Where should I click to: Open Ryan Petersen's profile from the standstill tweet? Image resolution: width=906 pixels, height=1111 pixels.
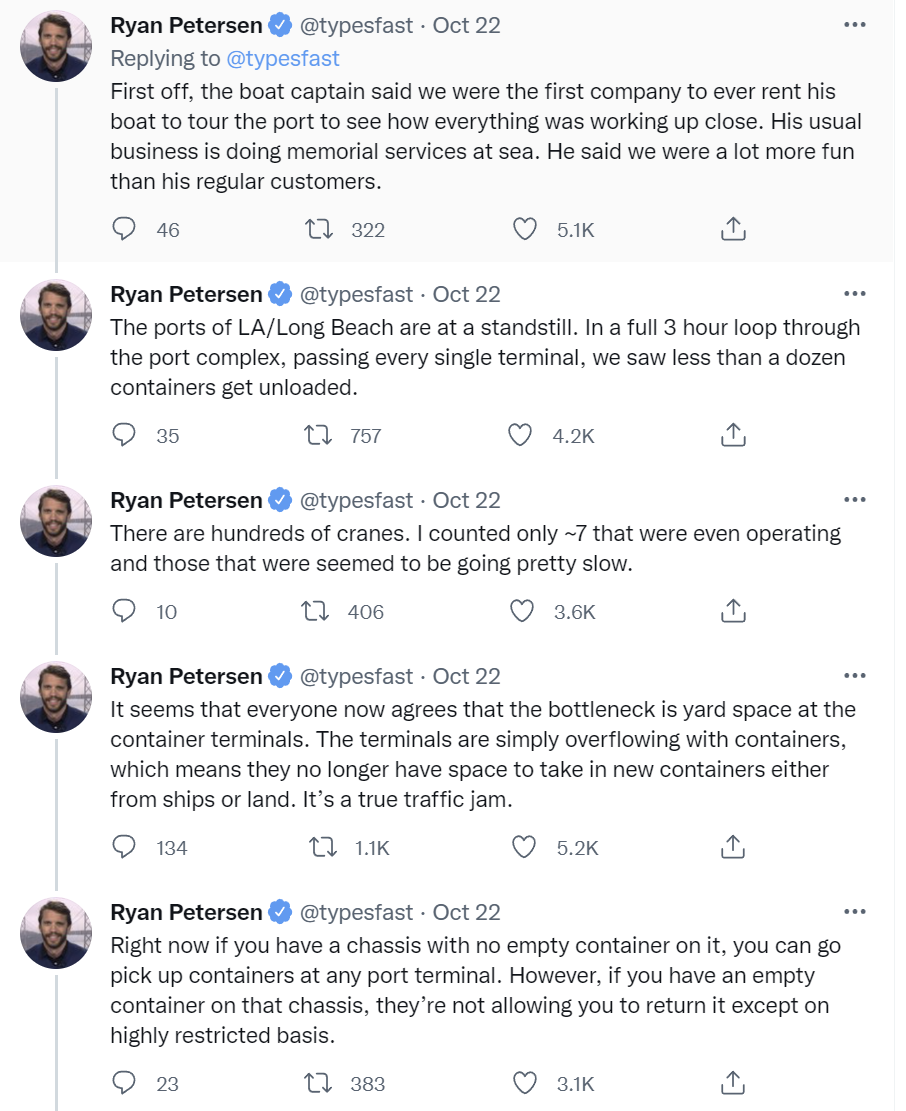click(186, 294)
